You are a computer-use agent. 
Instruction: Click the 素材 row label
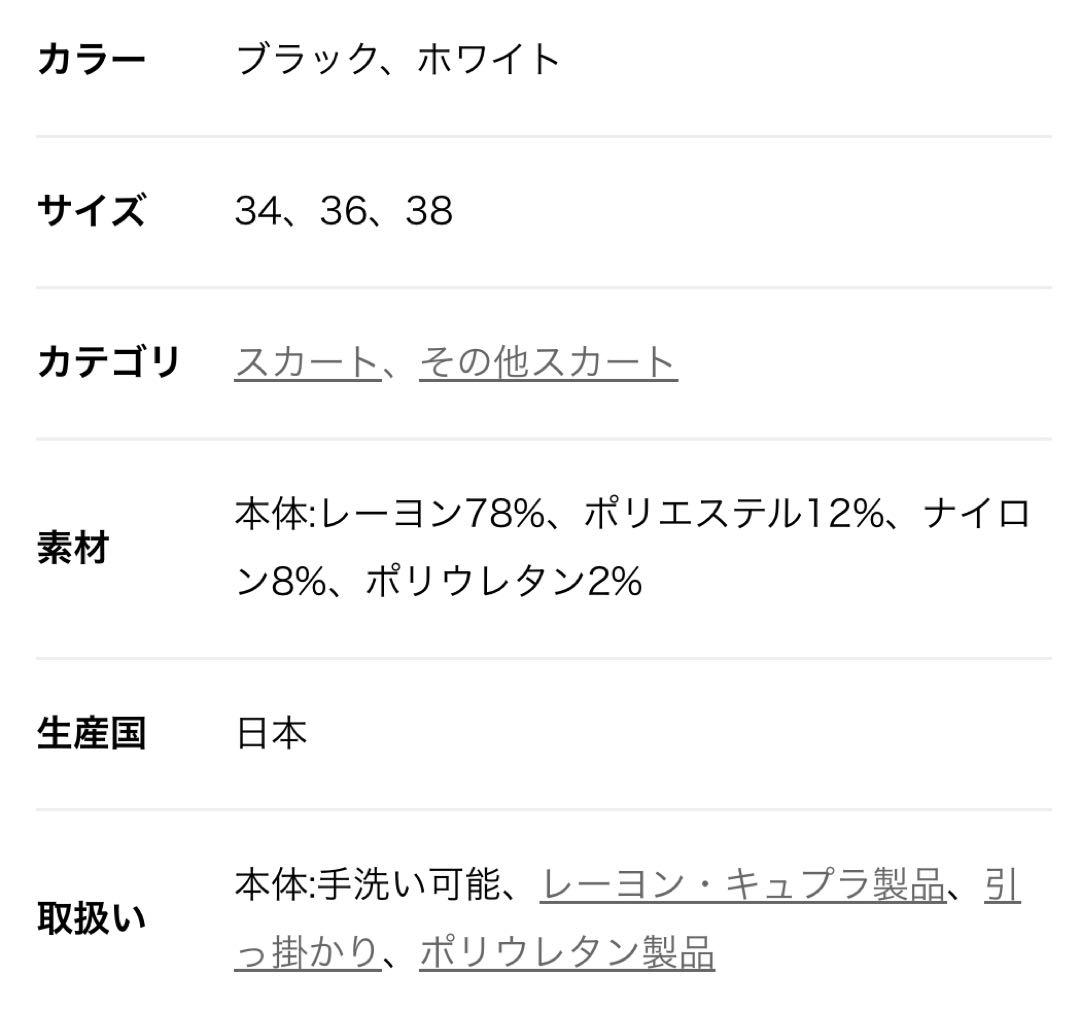(x=72, y=548)
